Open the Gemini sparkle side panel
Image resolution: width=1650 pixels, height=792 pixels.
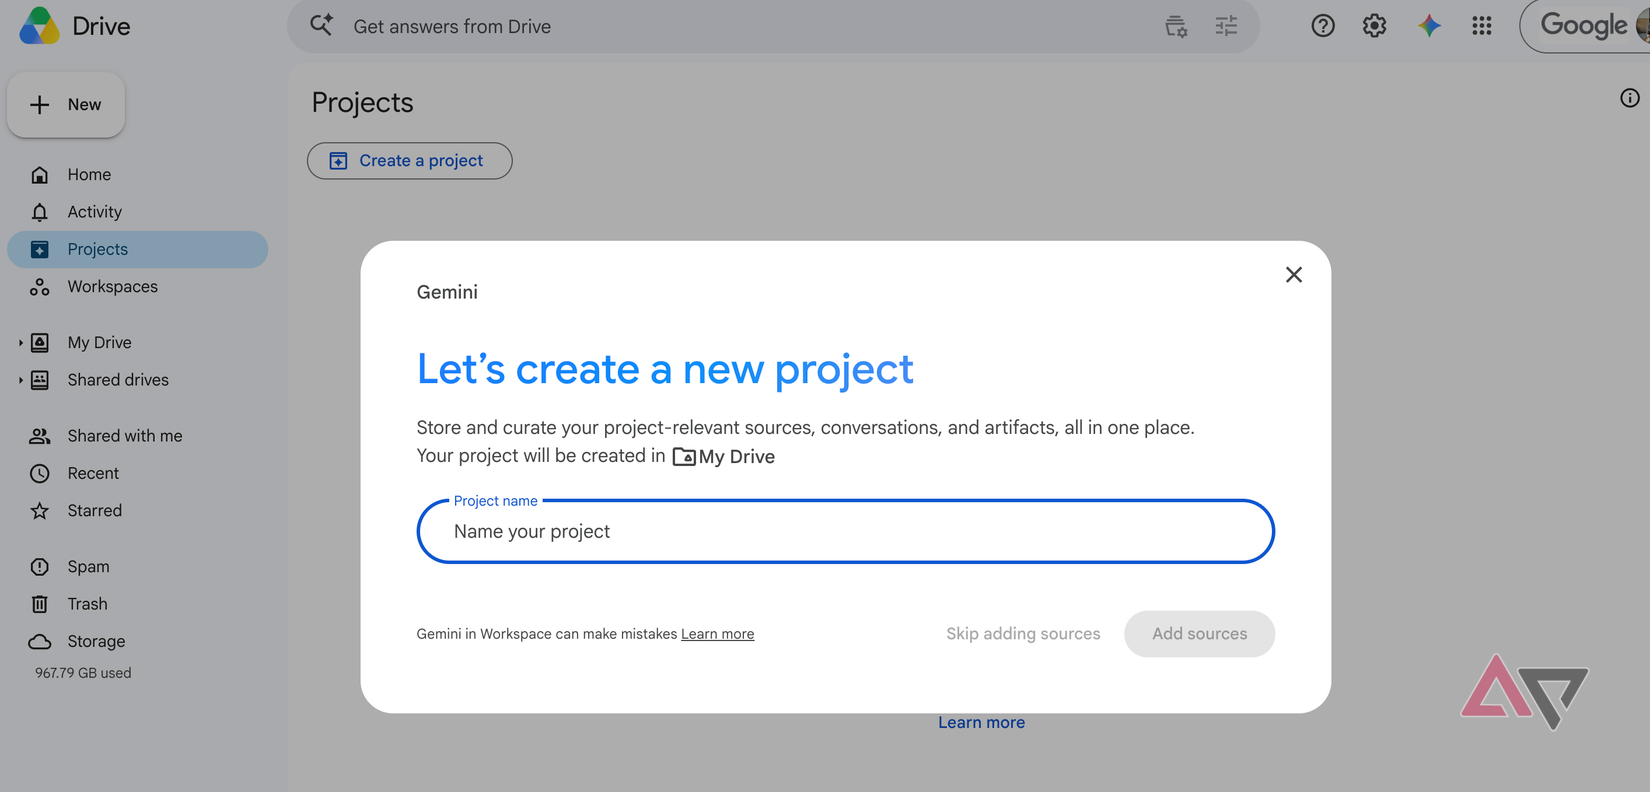(x=1429, y=26)
